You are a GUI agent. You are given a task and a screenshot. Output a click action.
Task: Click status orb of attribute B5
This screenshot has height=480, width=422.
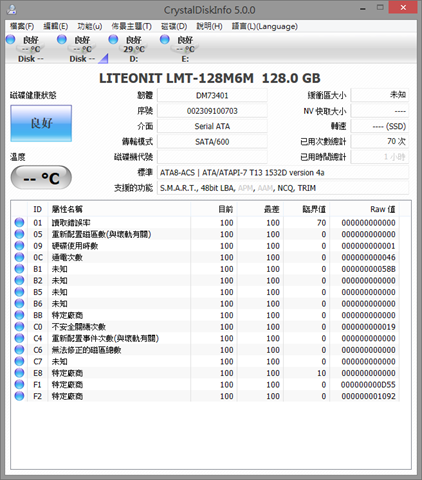point(19,292)
